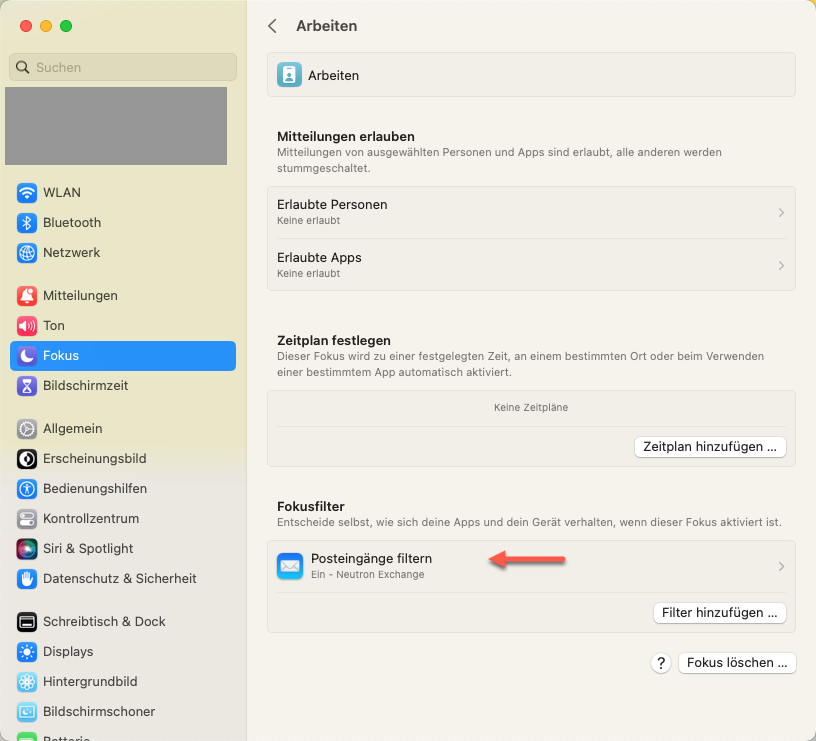Click the Arbeiten focus badge icon
The width and height of the screenshot is (816, 741).
[x=289, y=75]
